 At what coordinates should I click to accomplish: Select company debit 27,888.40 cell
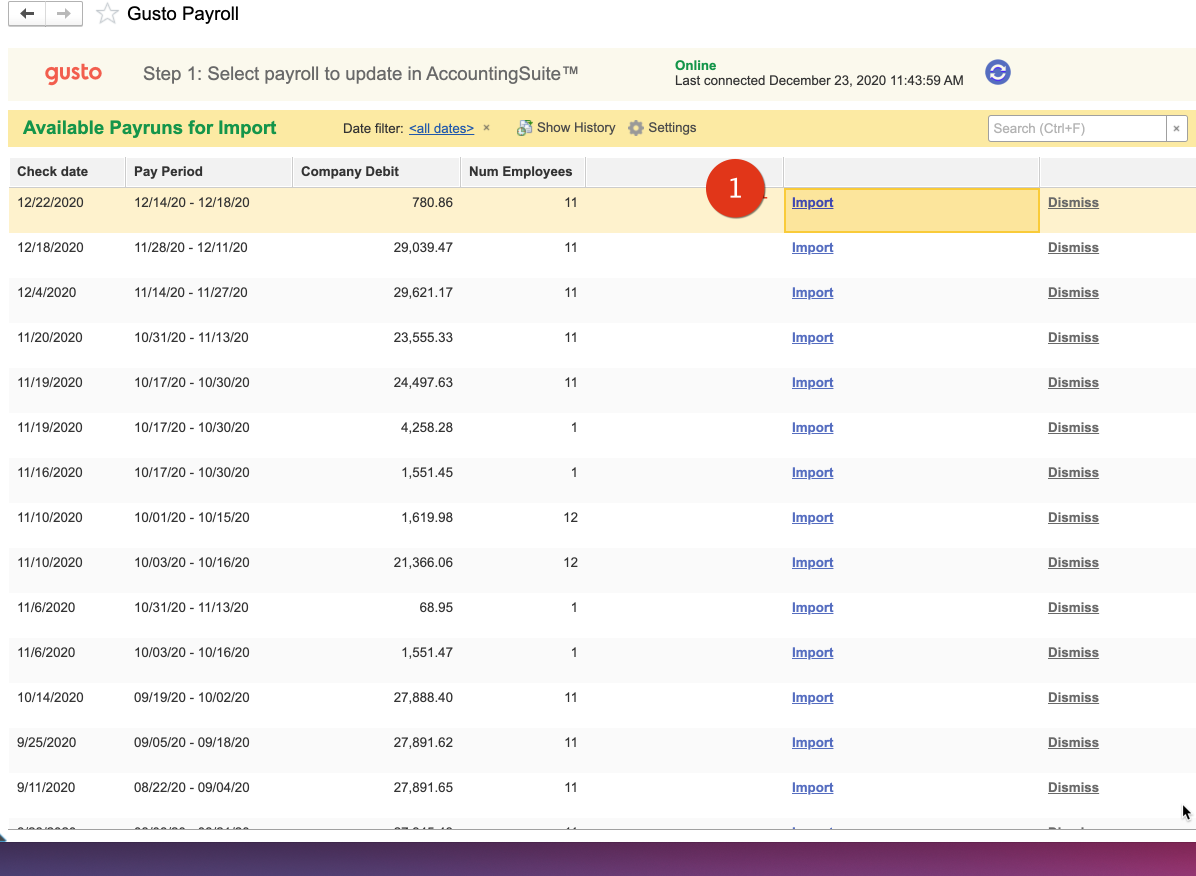[x=377, y=705]
